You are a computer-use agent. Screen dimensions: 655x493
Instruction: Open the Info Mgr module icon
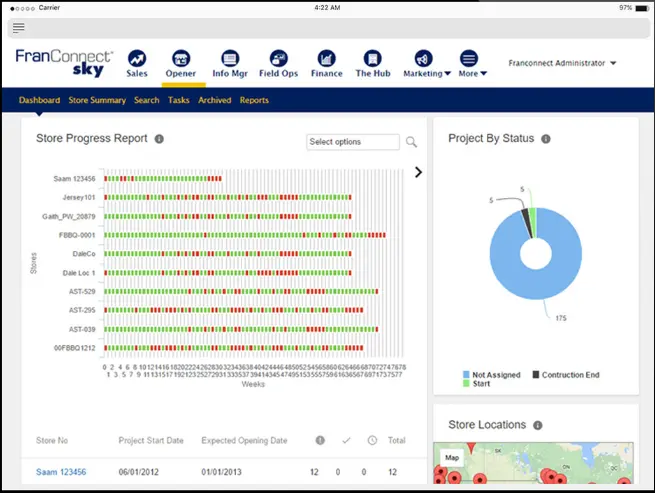[x=229, y=59]
